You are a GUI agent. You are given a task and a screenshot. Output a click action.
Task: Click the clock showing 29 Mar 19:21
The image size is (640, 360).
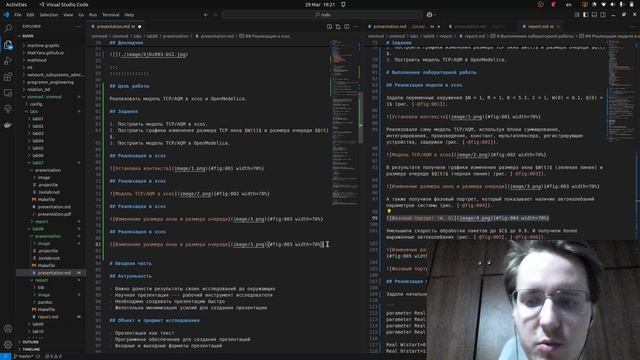pyautogui.click(x=320, y=4)
